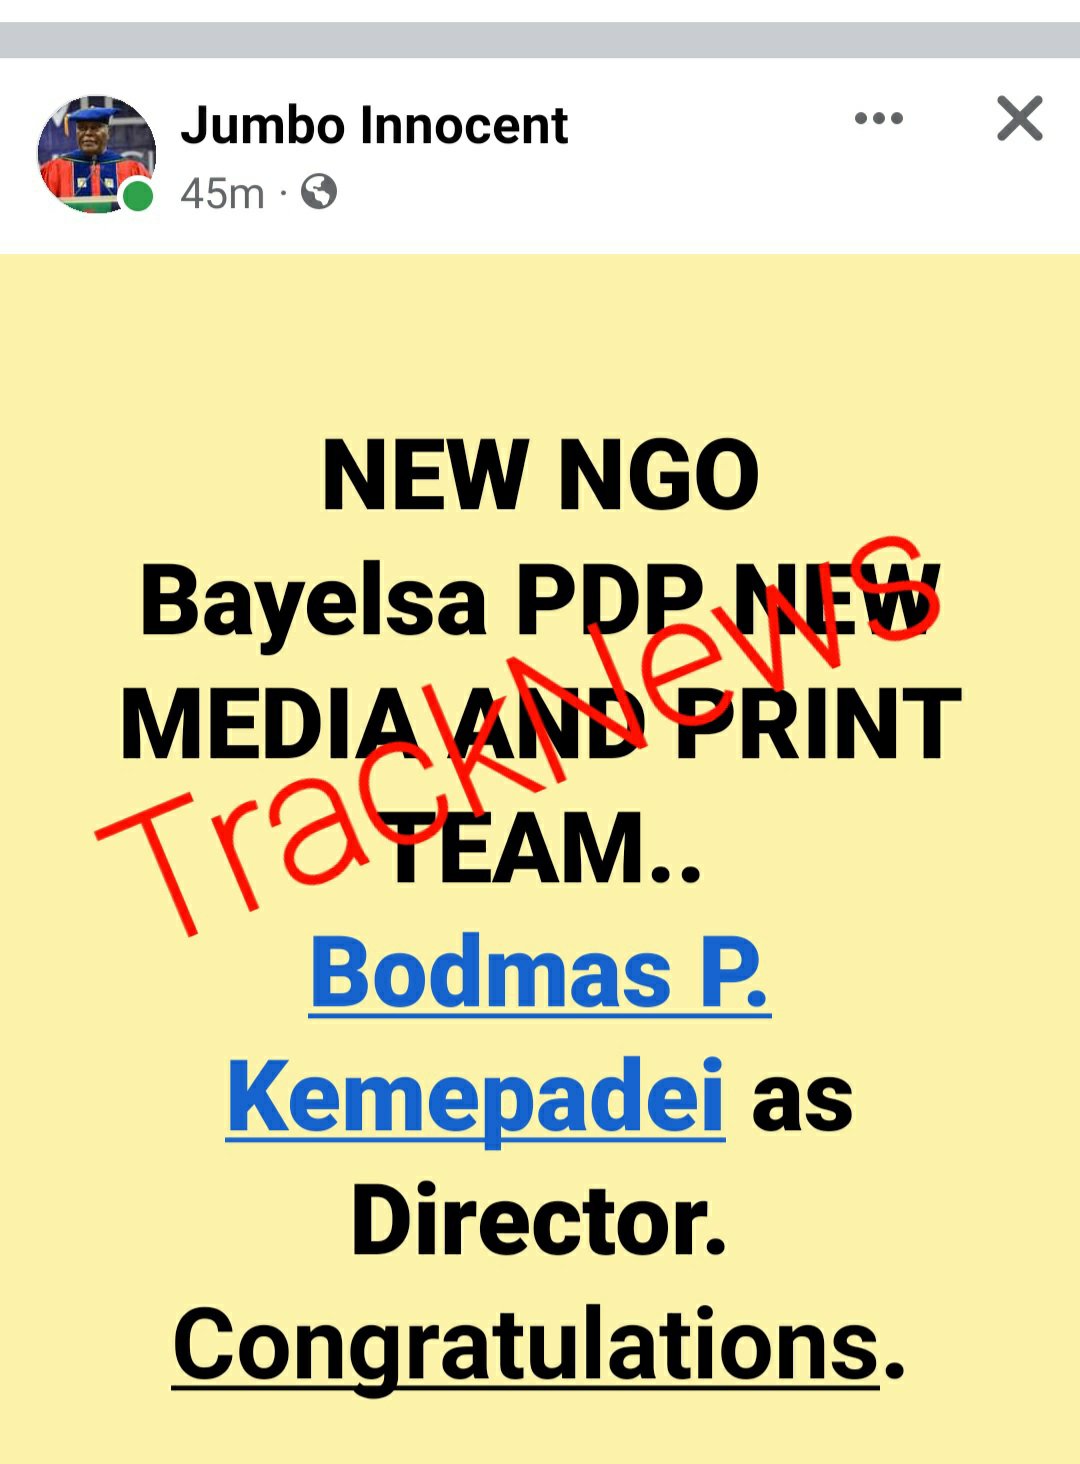Open the Jumbo Innocent profile name

(374, 125)
